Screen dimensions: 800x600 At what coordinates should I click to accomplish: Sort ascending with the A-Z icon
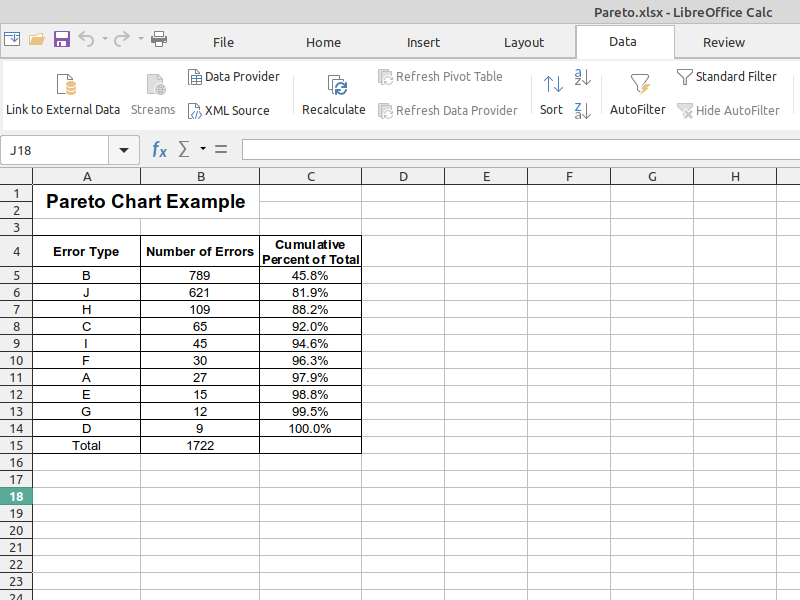click(x=583, y=77)
